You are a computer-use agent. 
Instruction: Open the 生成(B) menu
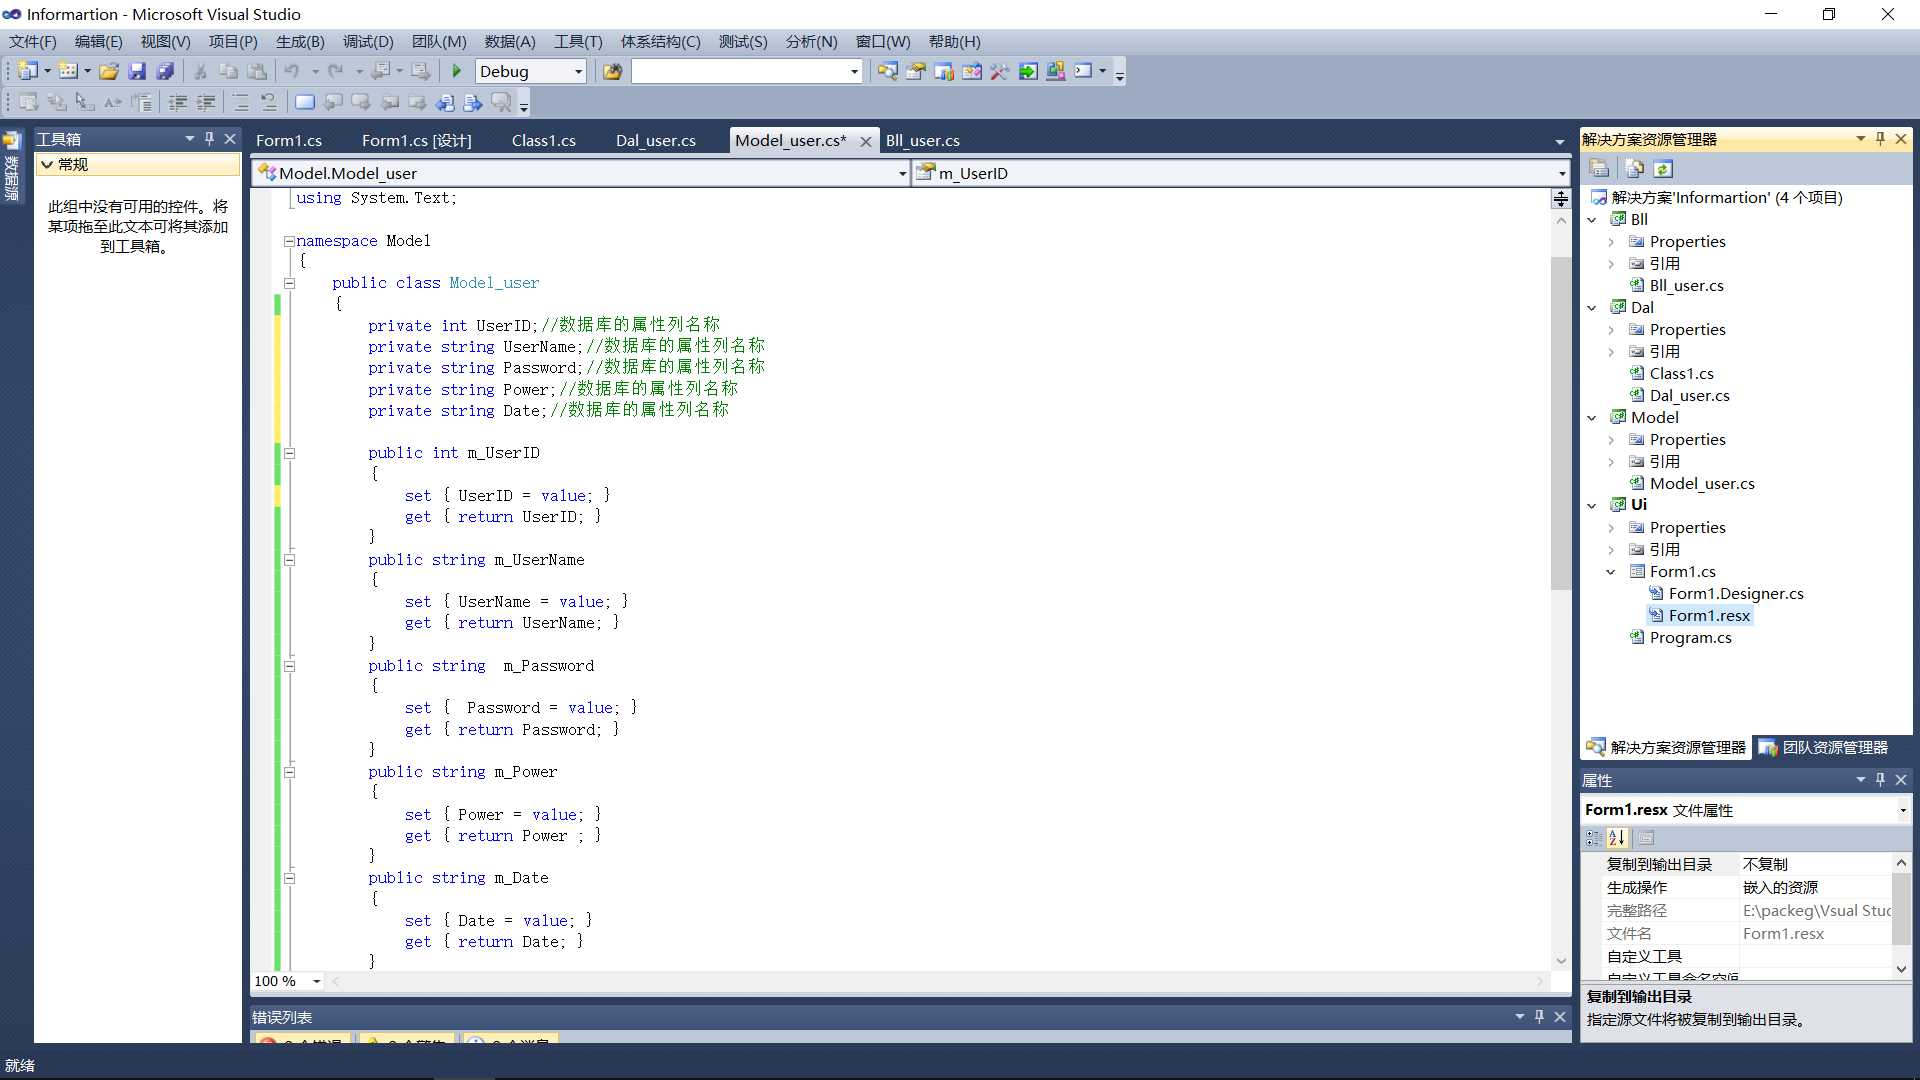(300, 41)
